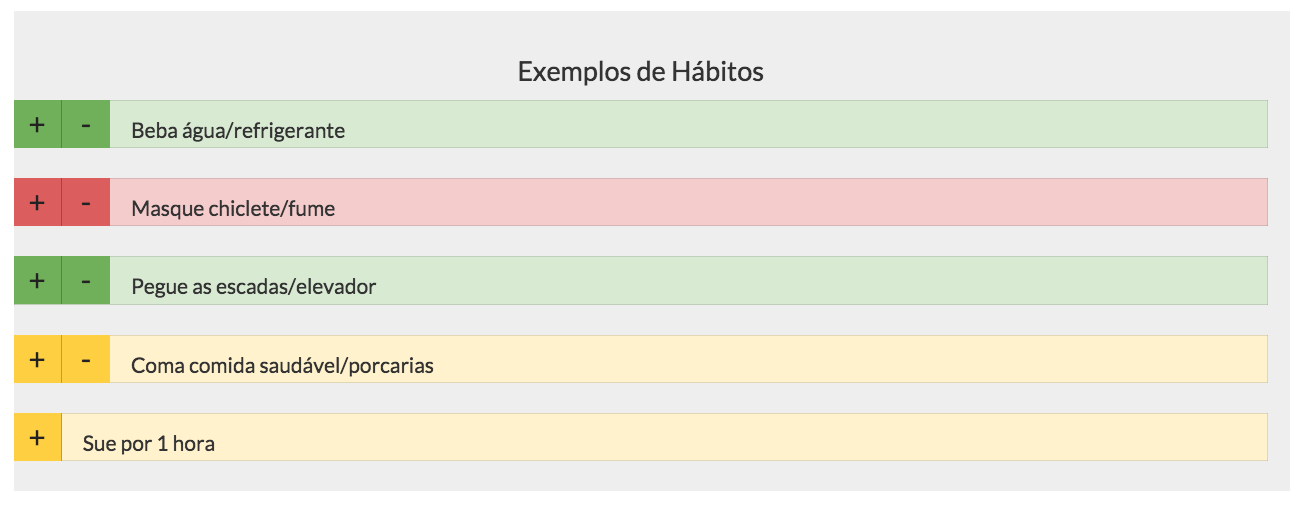Select the Beba água/refrigerante habit text
Screen dimensions: 1304x513
238,130
